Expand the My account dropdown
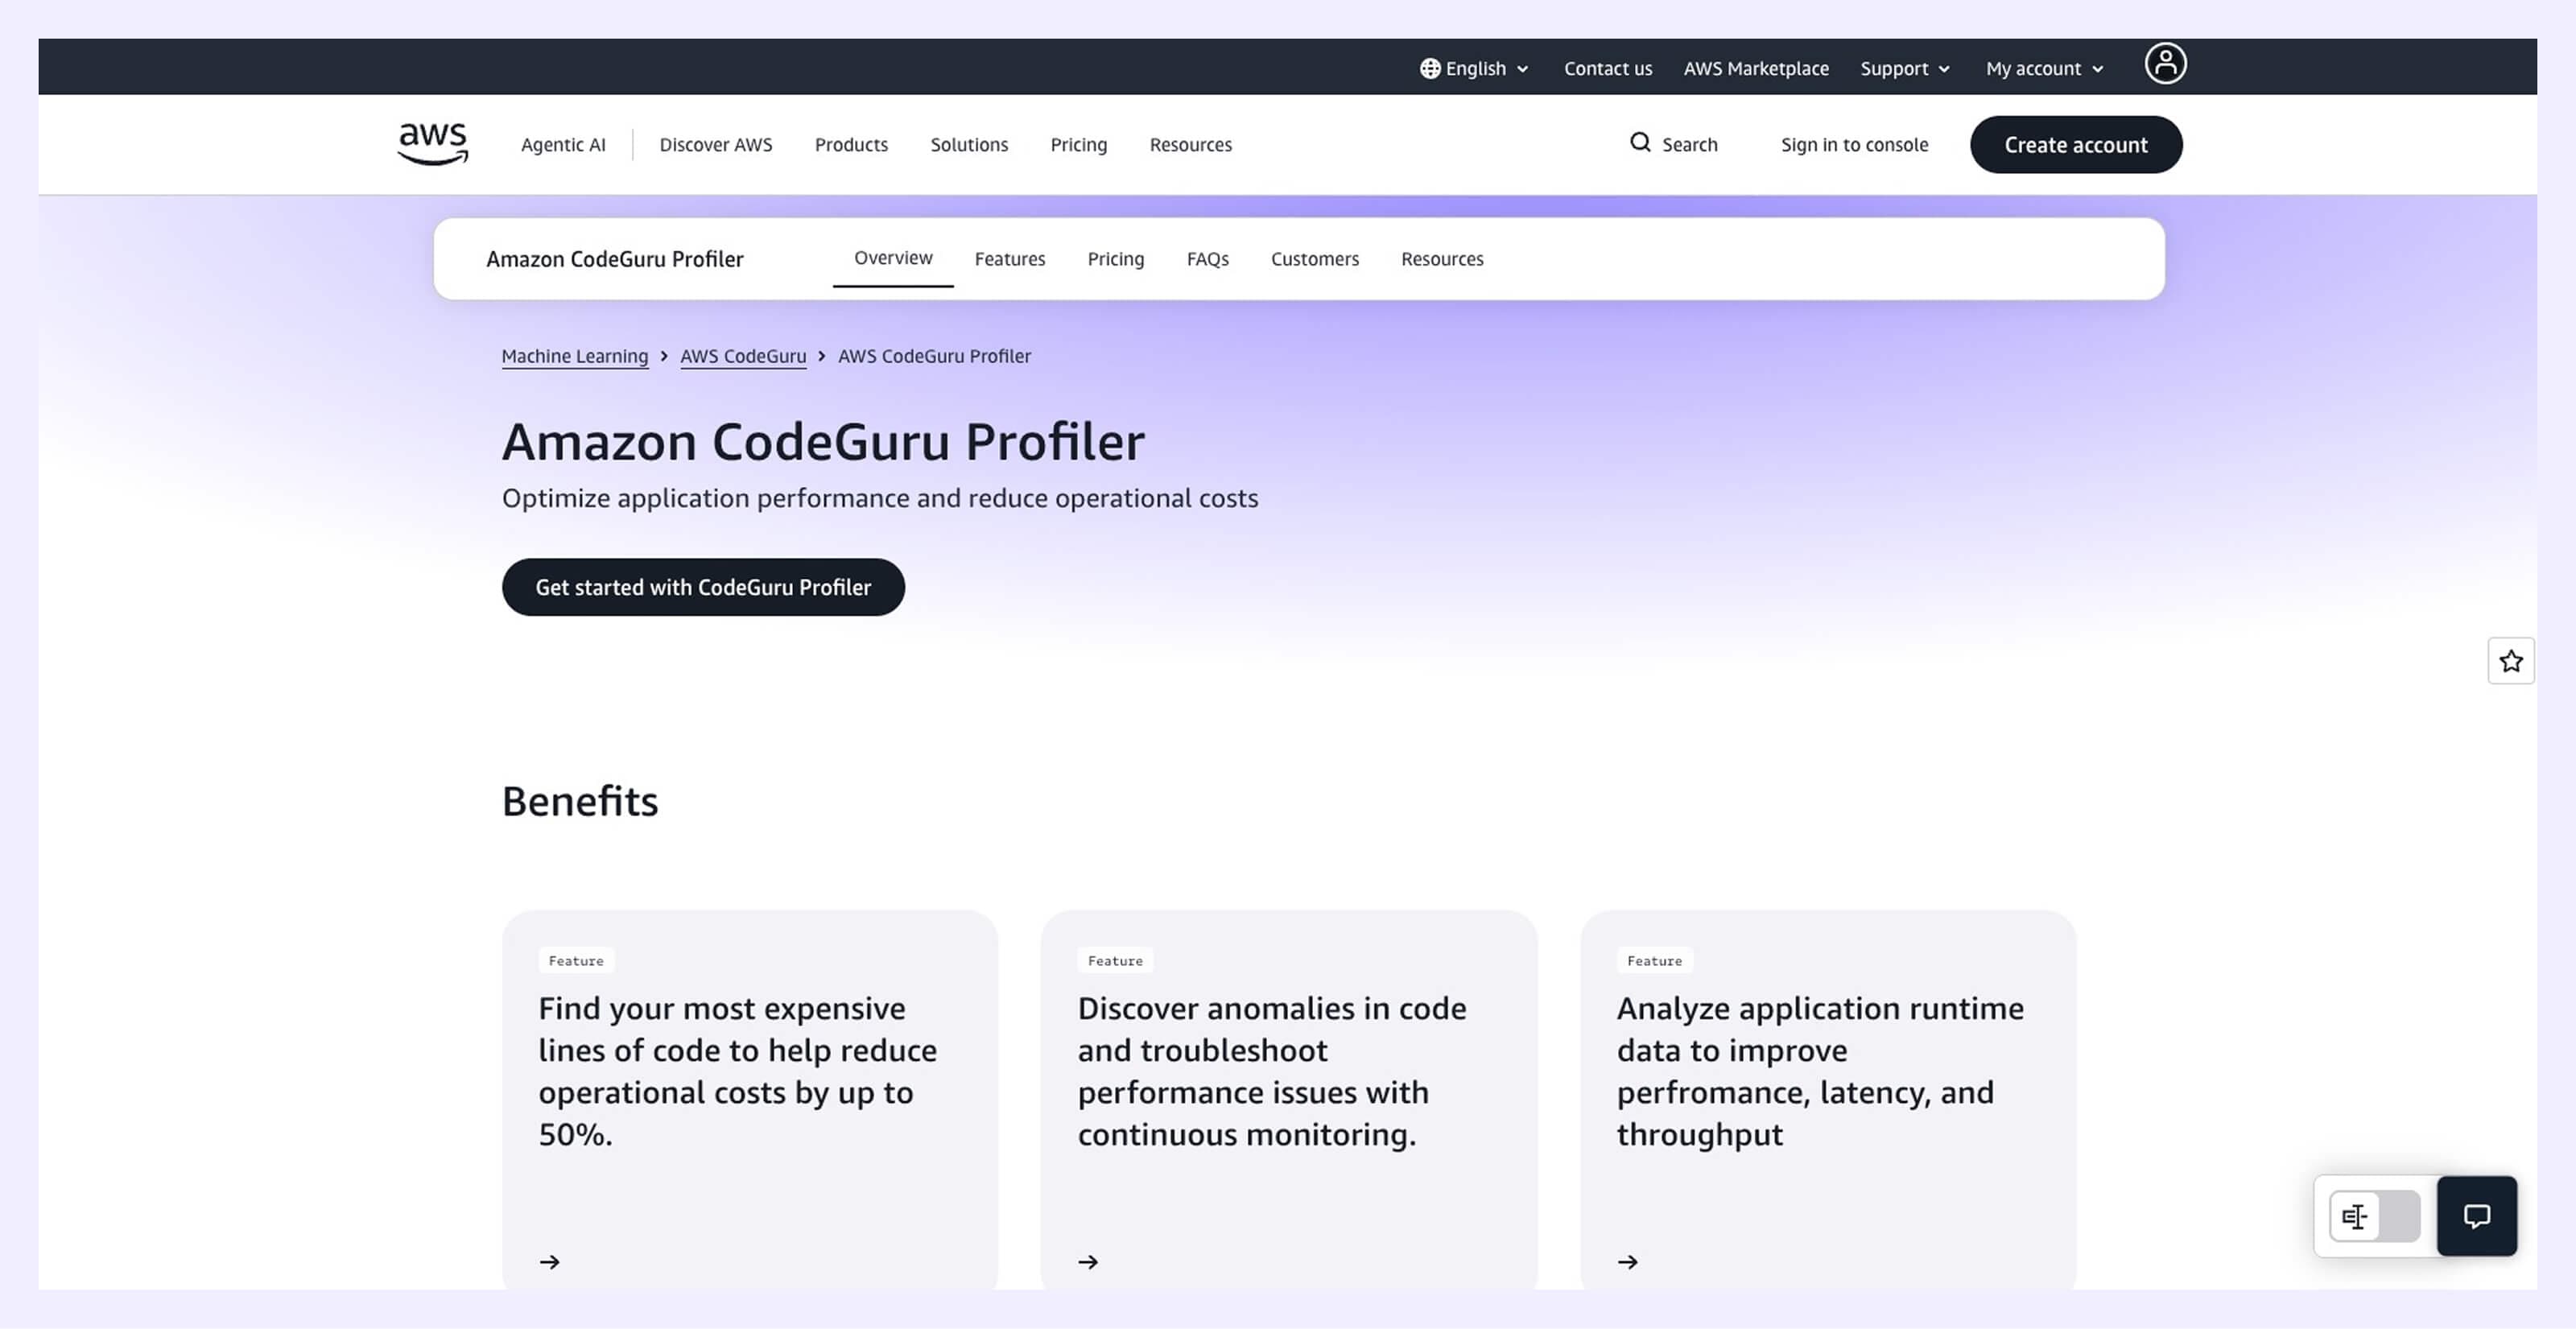Screen dimensions: 2576x1329 click(x=2045, y=68)
